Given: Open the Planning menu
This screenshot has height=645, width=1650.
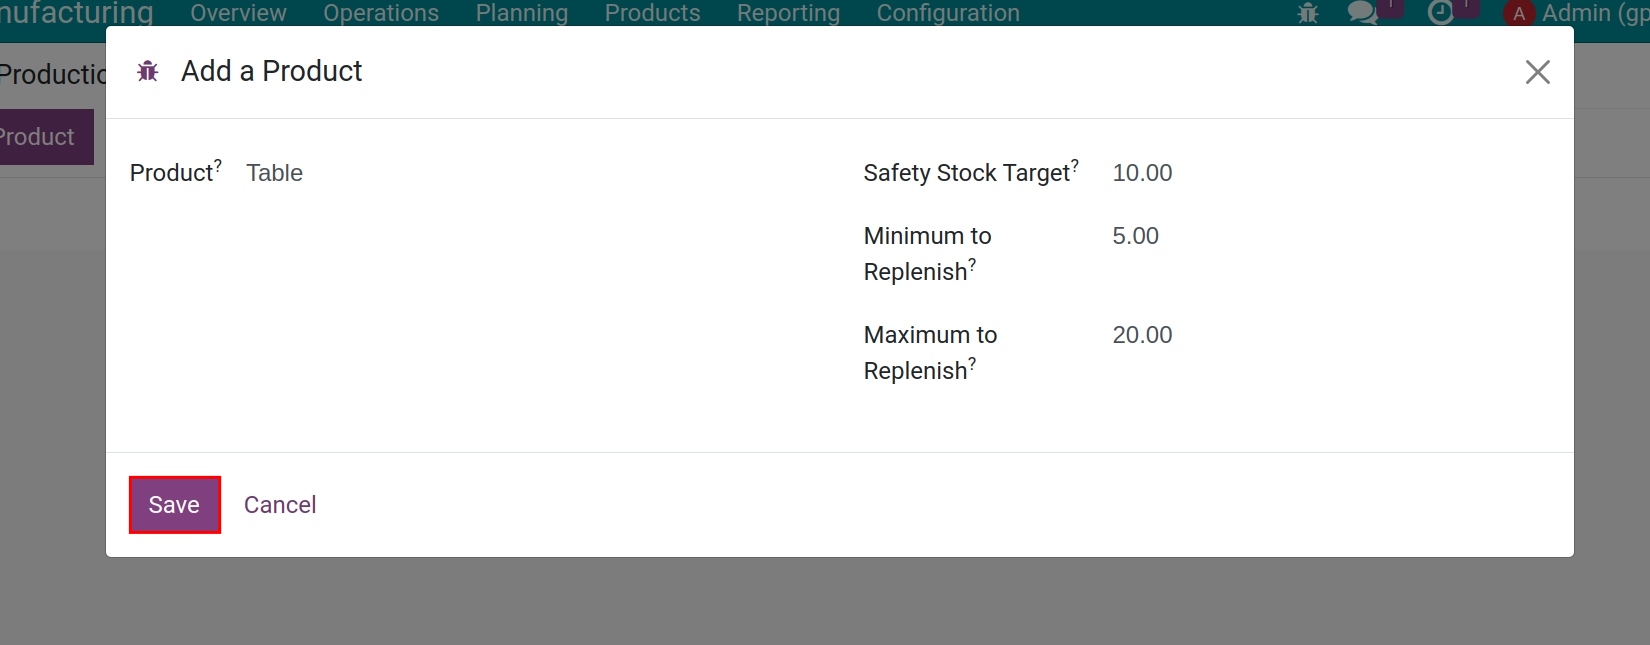Looking at the screenshot, I should click(x=522, y=13).
